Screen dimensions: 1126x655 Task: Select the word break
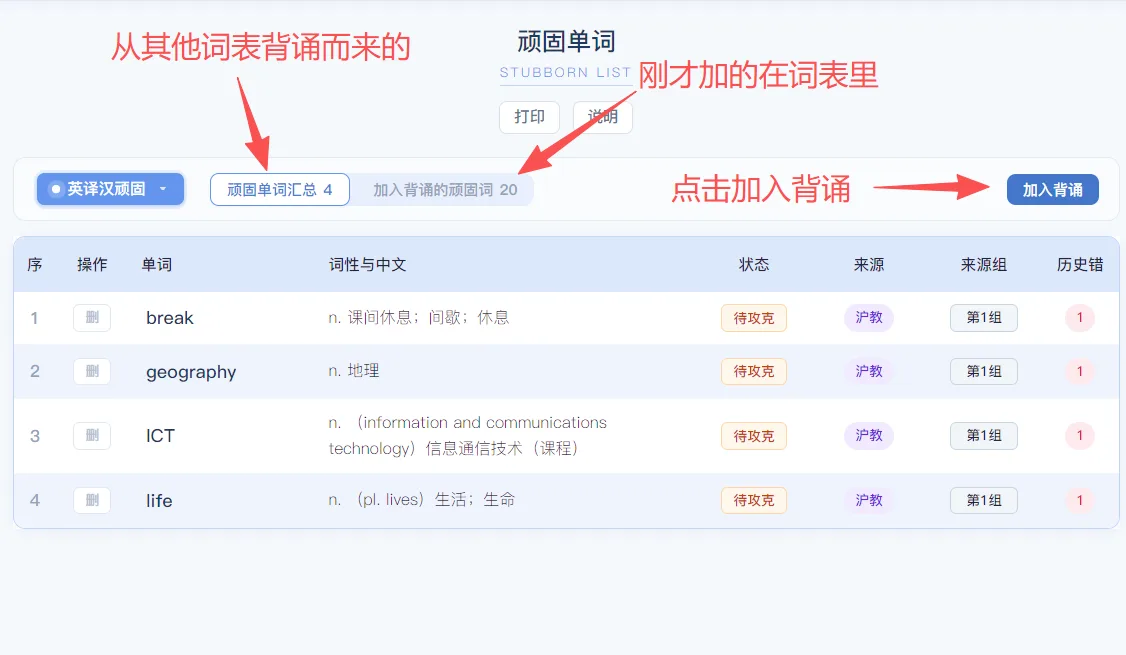tap(169, 318)
